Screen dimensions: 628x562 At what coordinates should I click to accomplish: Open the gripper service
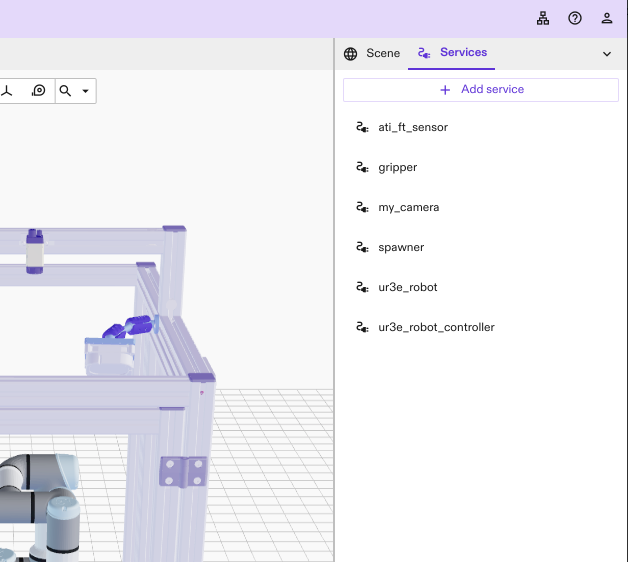click(x=397, y=167)
